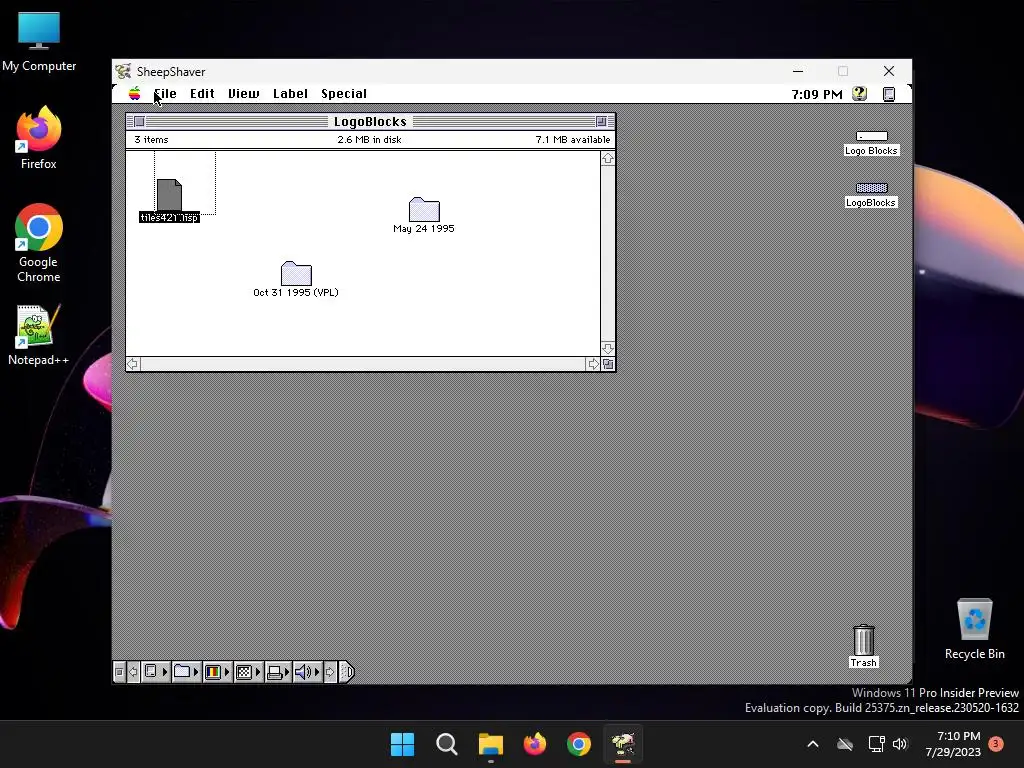
Task: Click the LogoBlocks window grow box
Action: tap(608, 364)
